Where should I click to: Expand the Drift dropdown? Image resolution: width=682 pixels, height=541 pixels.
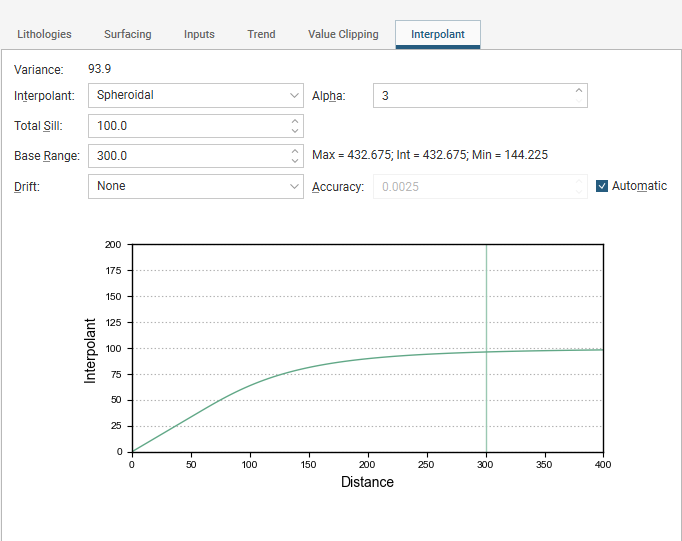(x=196, y=186)
